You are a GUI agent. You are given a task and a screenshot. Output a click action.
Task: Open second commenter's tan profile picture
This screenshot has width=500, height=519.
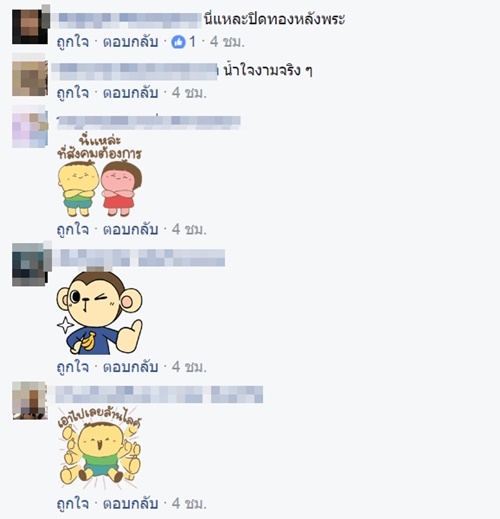(30, 78)
